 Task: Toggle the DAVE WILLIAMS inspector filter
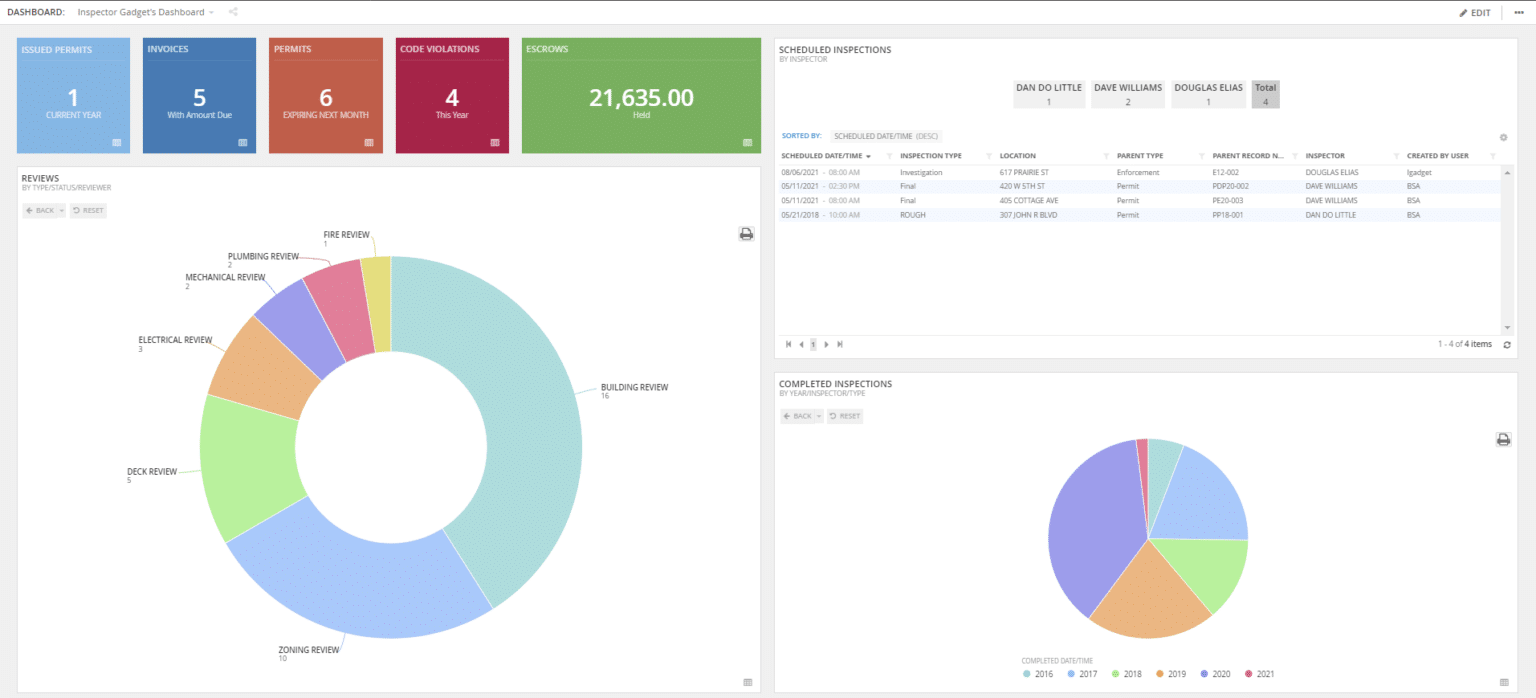coord(1127,92)
